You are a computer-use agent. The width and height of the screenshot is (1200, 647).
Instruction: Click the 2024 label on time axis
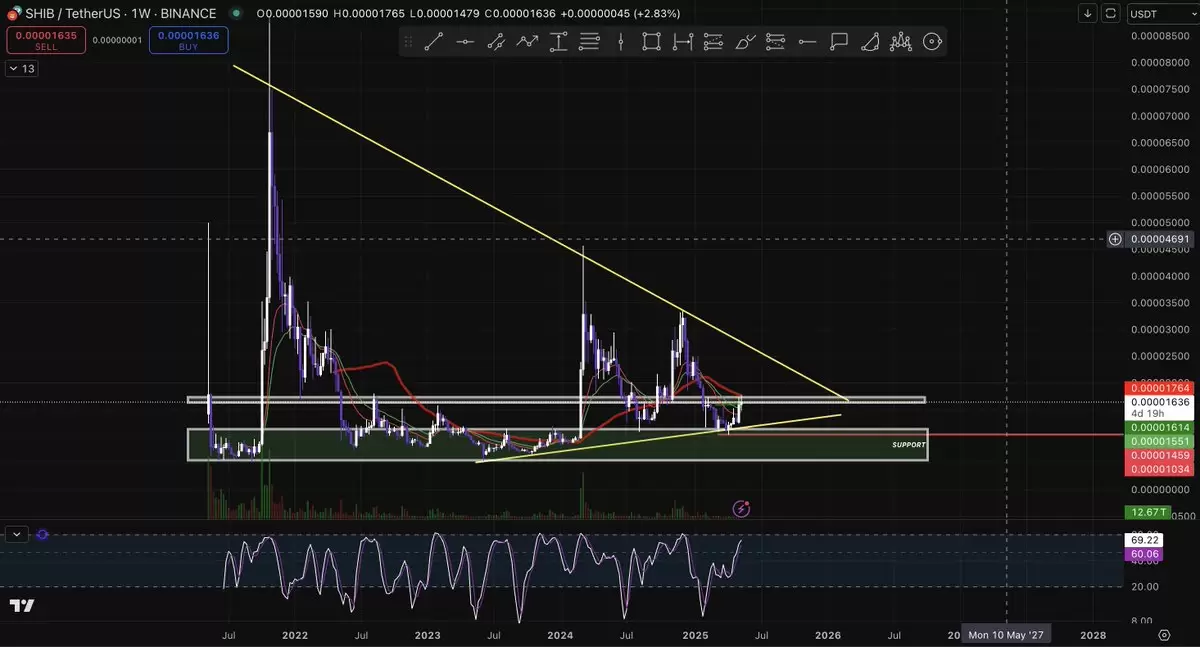click(560, 635)
